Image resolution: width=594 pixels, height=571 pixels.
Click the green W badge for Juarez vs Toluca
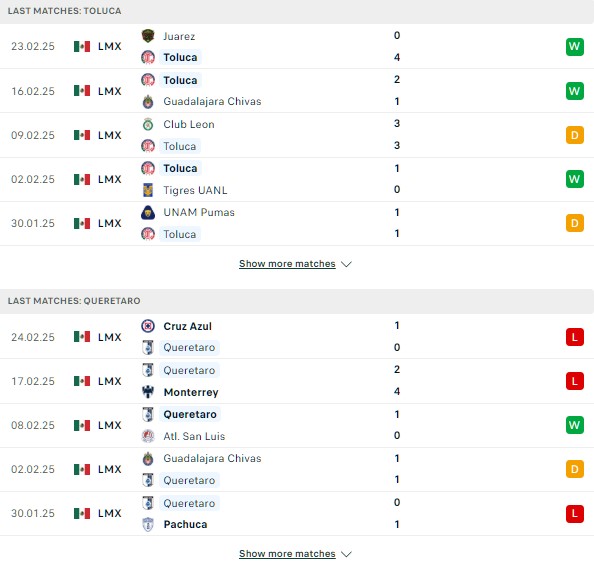click(x=575, y=47)
